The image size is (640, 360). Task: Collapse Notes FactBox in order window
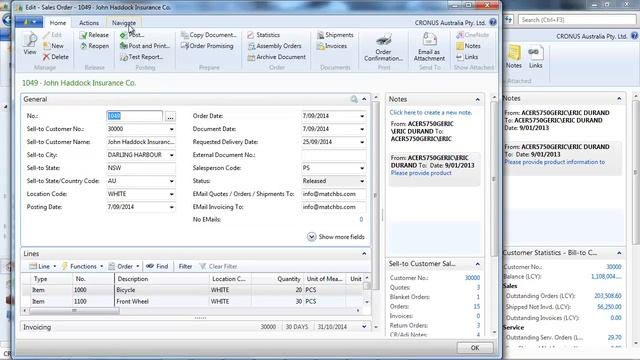(477, 99)
